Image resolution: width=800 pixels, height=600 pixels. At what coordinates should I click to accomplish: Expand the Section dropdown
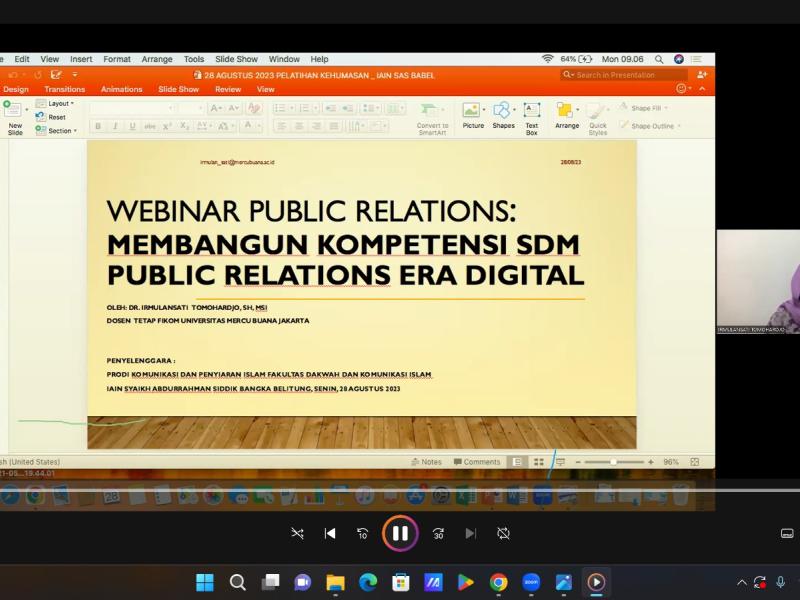[x=60, y=130]
